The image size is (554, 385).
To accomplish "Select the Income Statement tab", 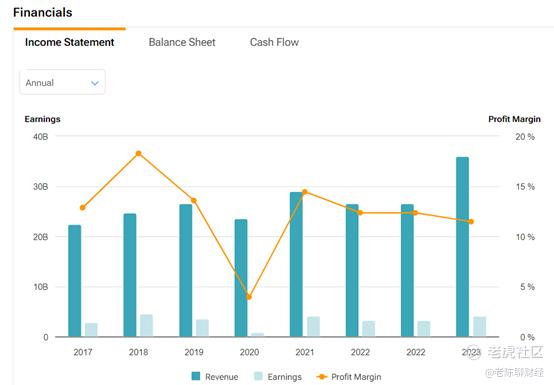I will [70, 42].
